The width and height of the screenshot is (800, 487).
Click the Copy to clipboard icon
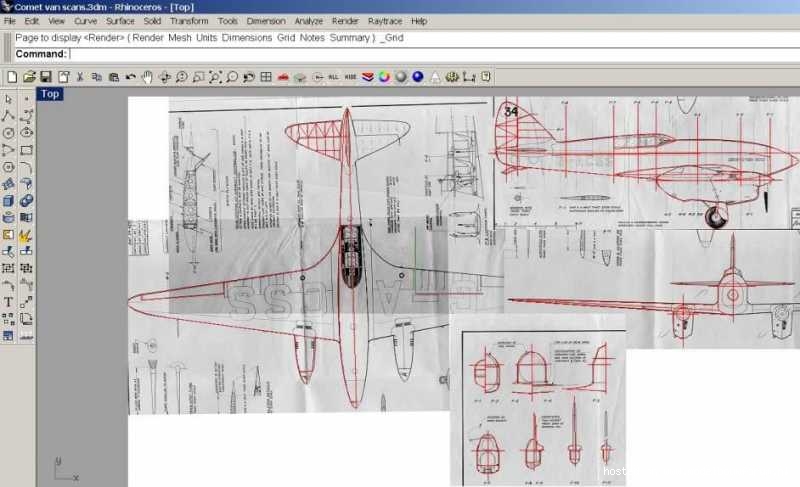[97, 77]
